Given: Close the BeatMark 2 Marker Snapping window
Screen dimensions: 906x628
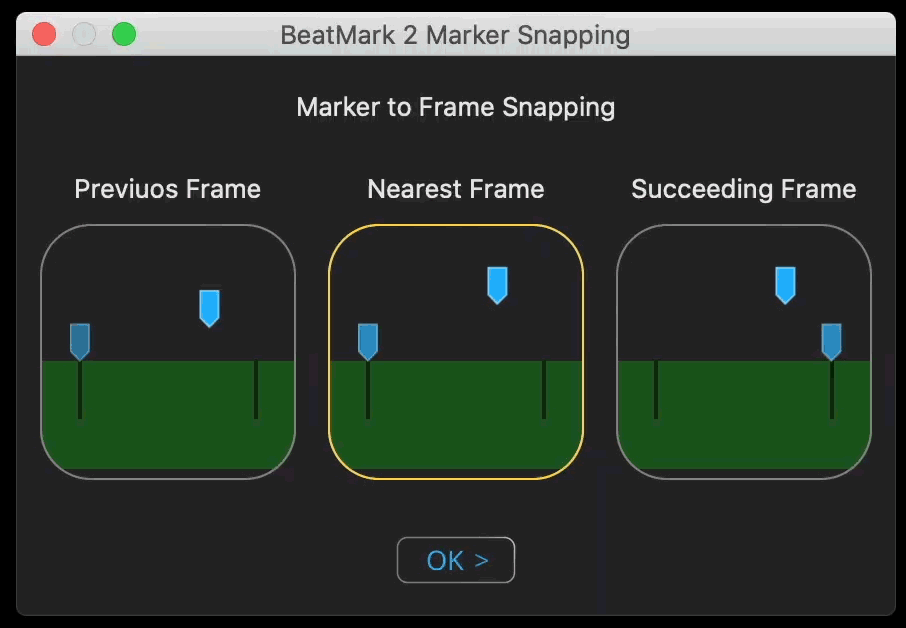Looking at the screenshot, I should coord(44,34).
